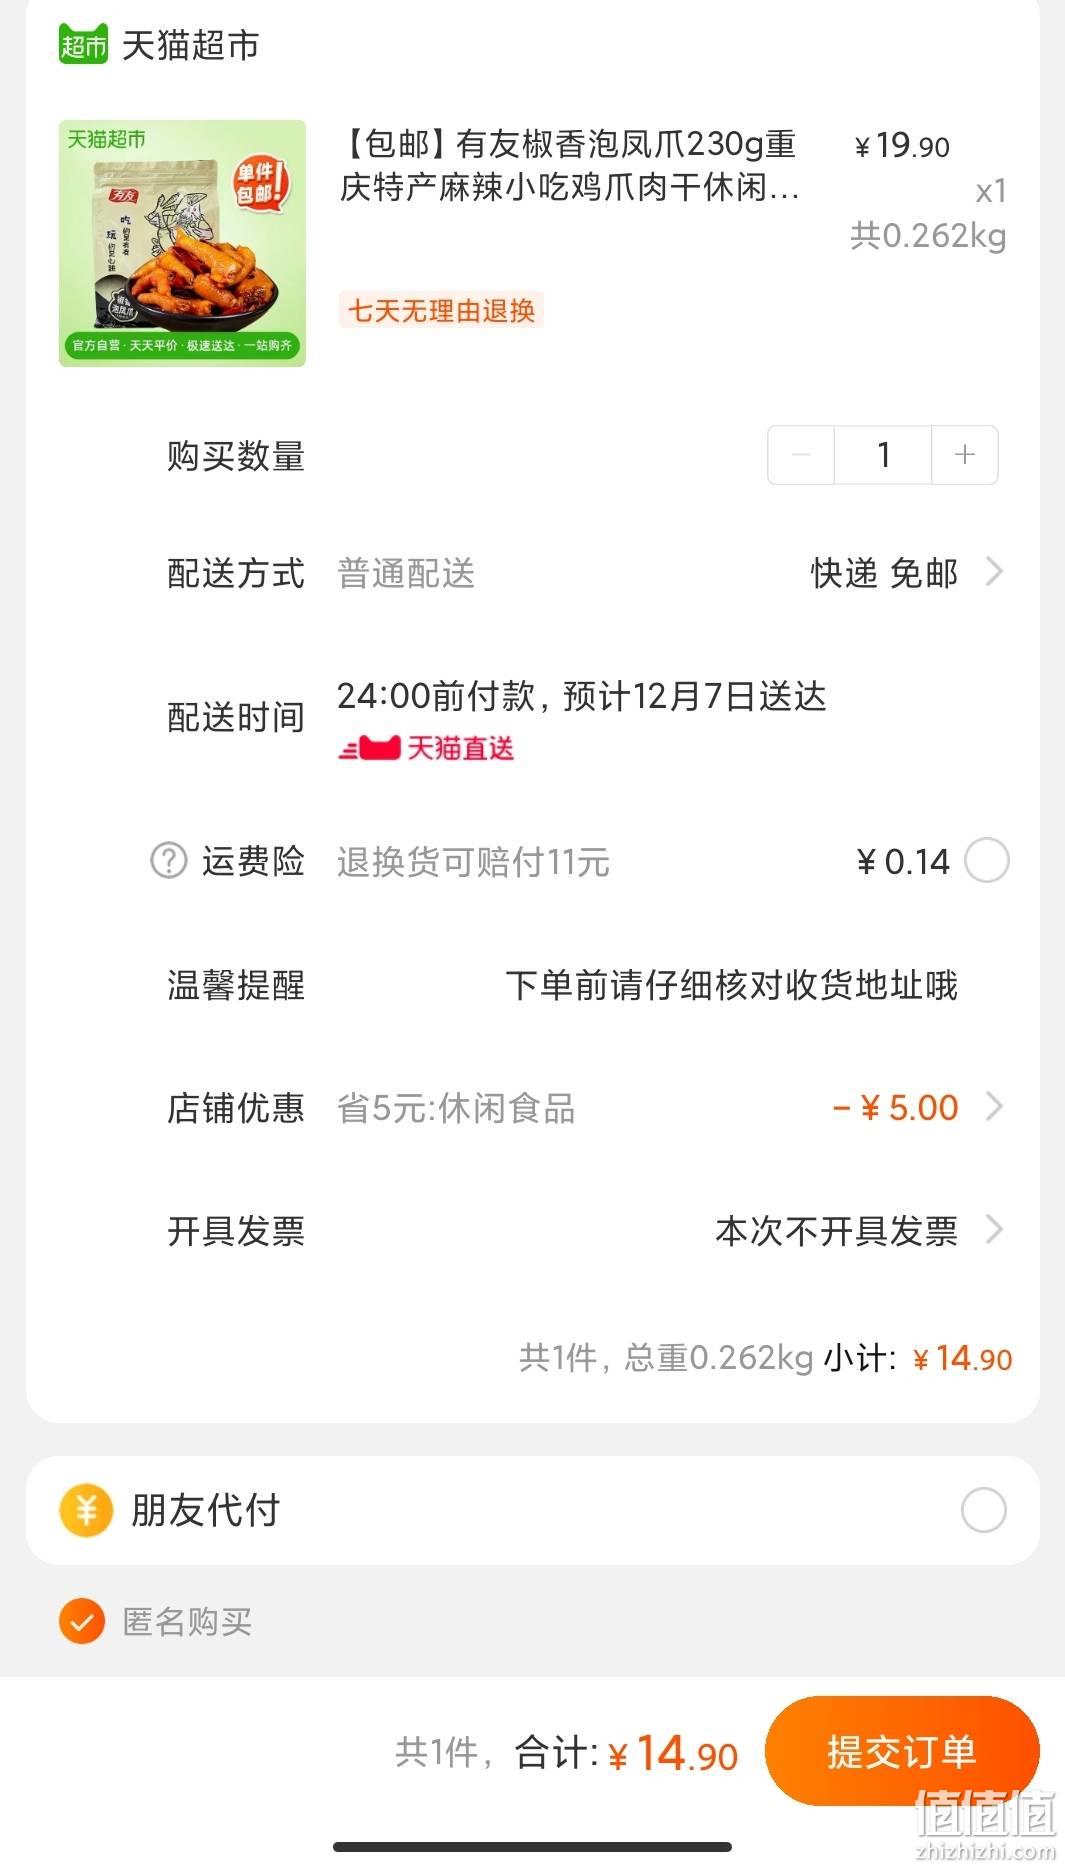1065x1869 pixels.
Task: Select the 朋友代付 radio option
Action: coord(984,1510)
